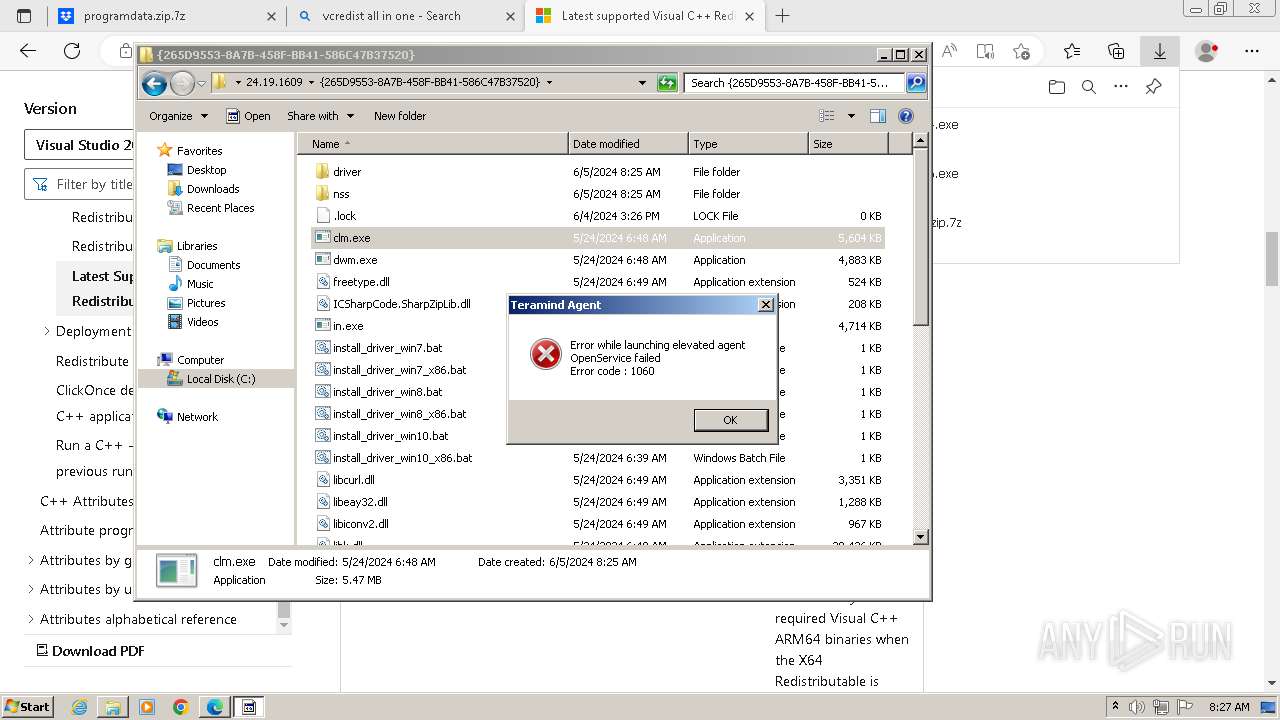Switch to Latest supported Visual C++ tab
The height and width of the screenshot is (720, 1280).
[x=644, y=16]
